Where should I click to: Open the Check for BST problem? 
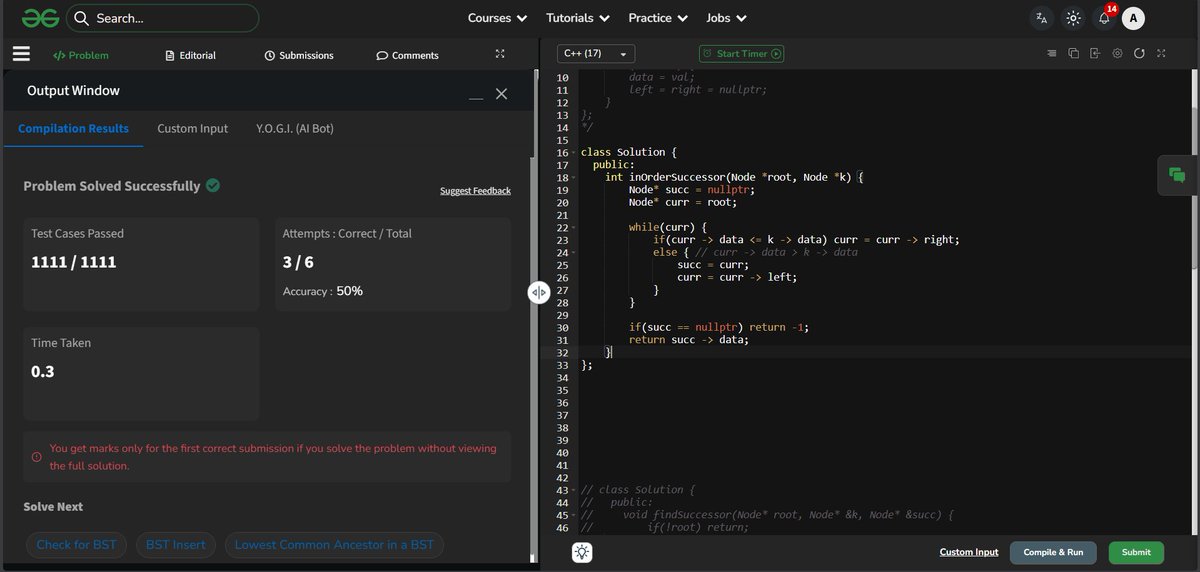[76, 545]
